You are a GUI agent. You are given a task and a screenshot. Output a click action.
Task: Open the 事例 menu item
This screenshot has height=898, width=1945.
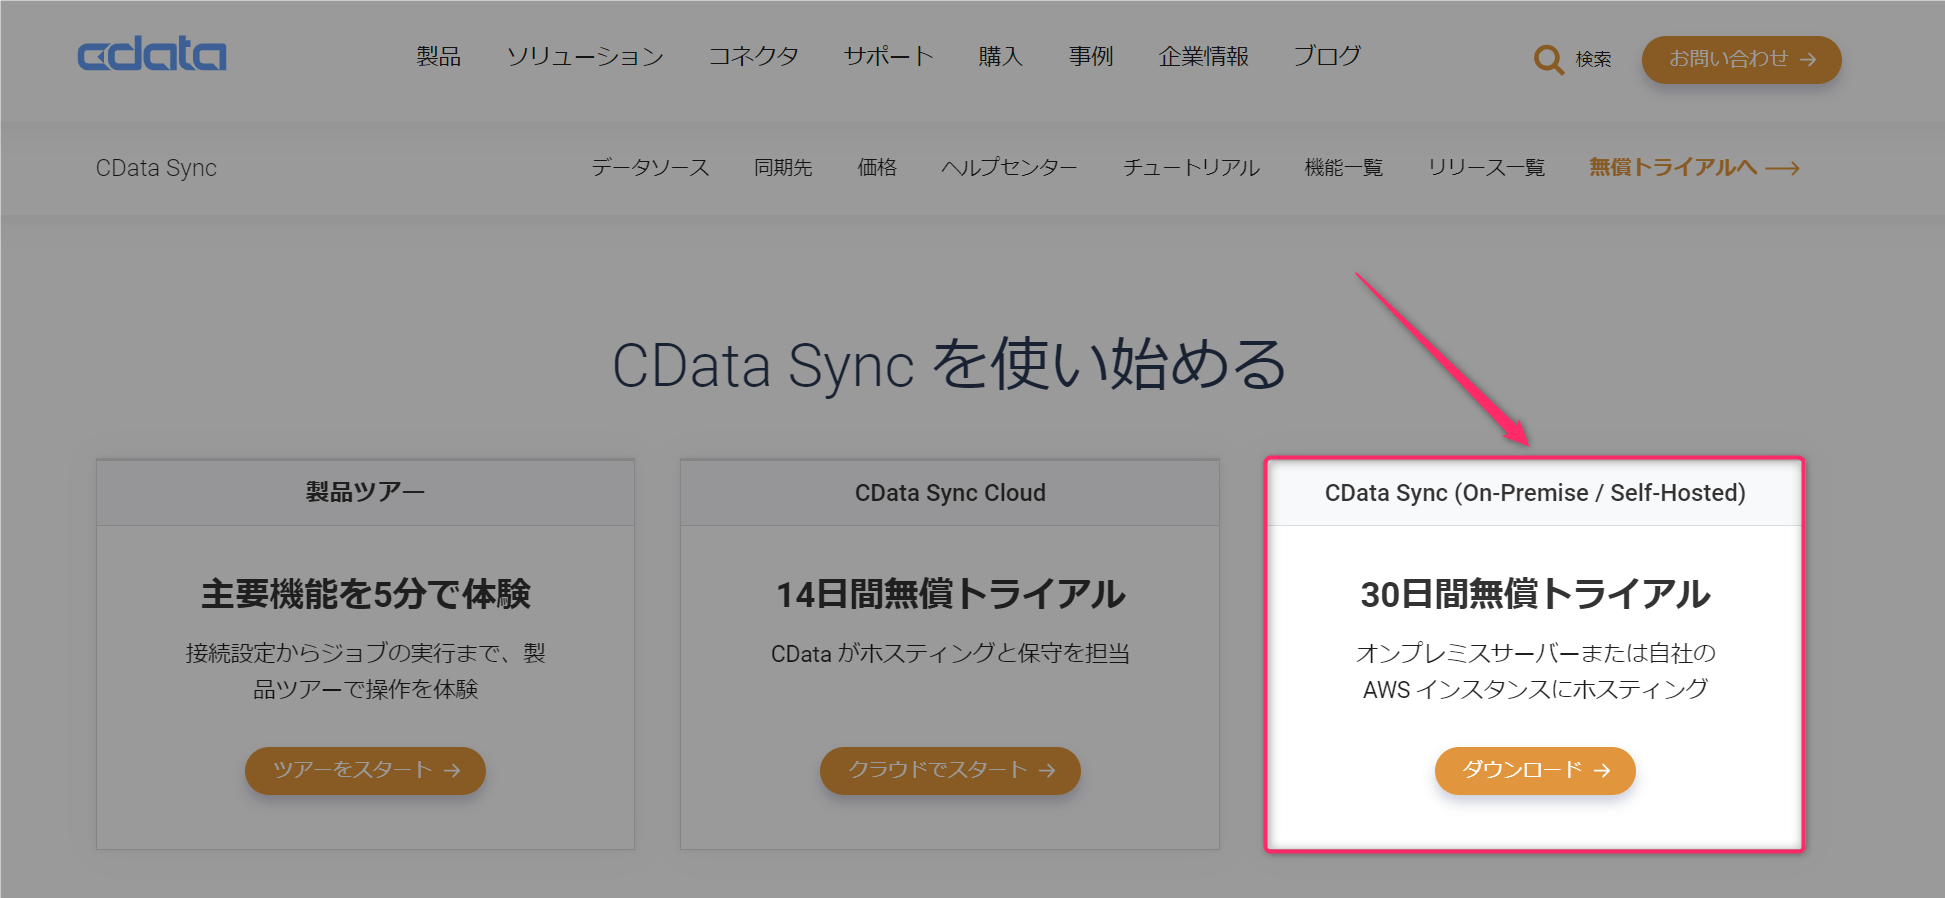tap(1090, 57)
